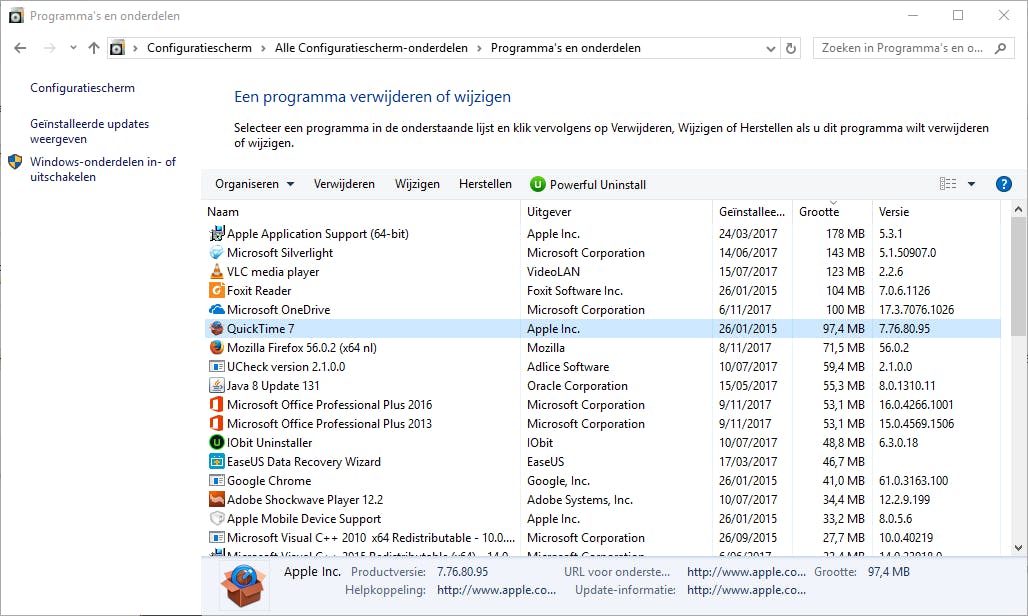Click Verwijderen in the toolbar
1028x616 pixels.
coord(344,184)
